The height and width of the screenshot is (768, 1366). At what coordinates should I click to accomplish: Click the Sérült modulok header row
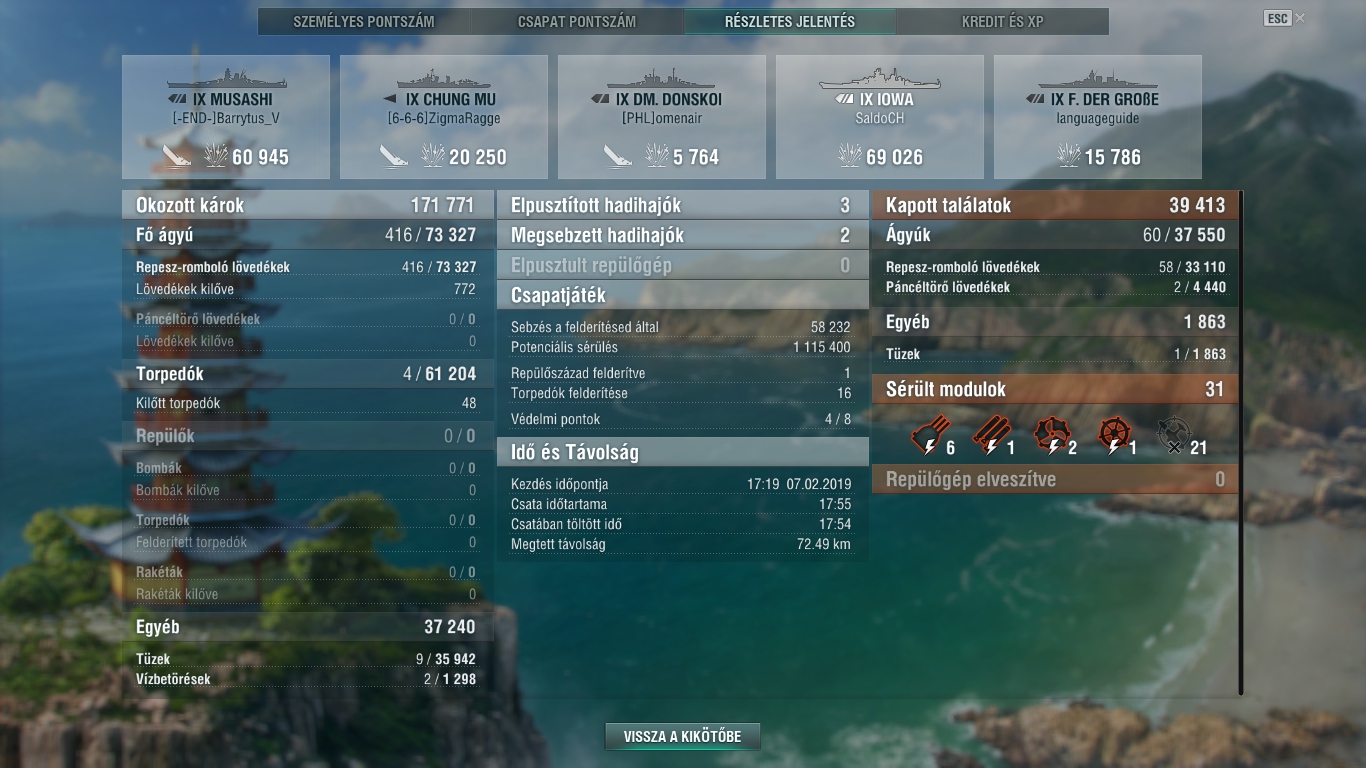(x=1055, y=389)
